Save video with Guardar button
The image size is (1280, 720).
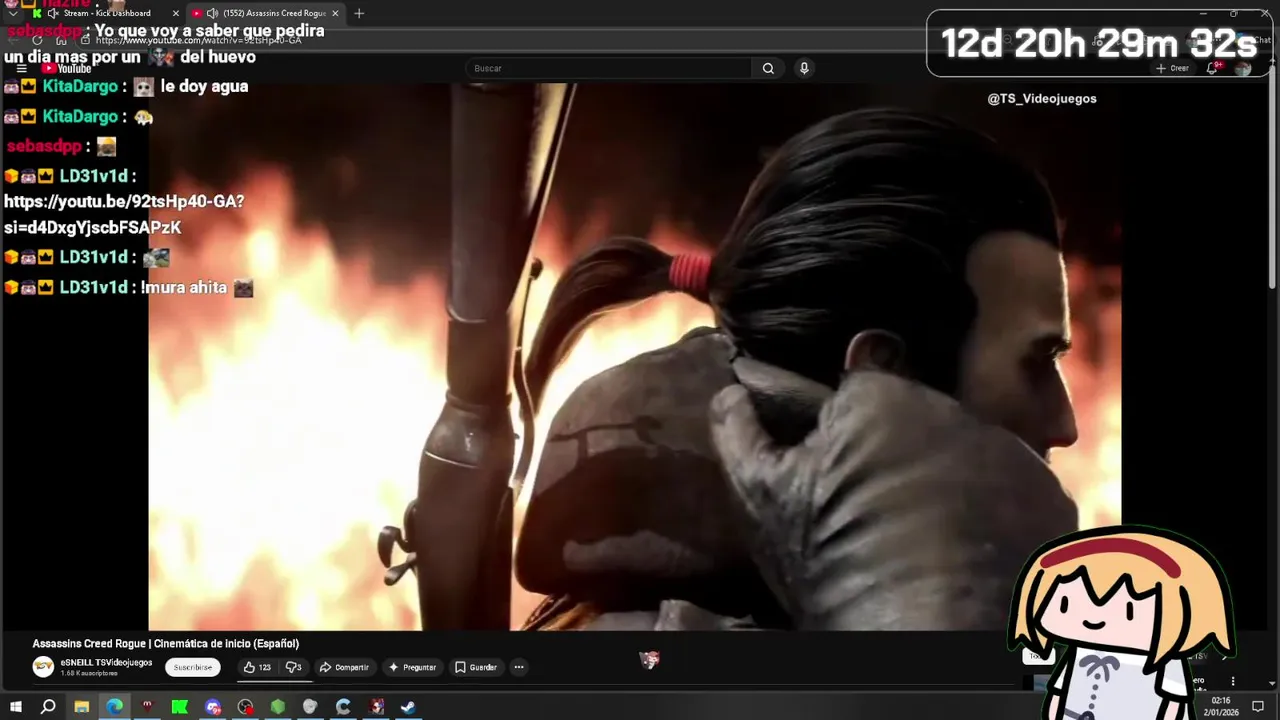pos(476,667)
